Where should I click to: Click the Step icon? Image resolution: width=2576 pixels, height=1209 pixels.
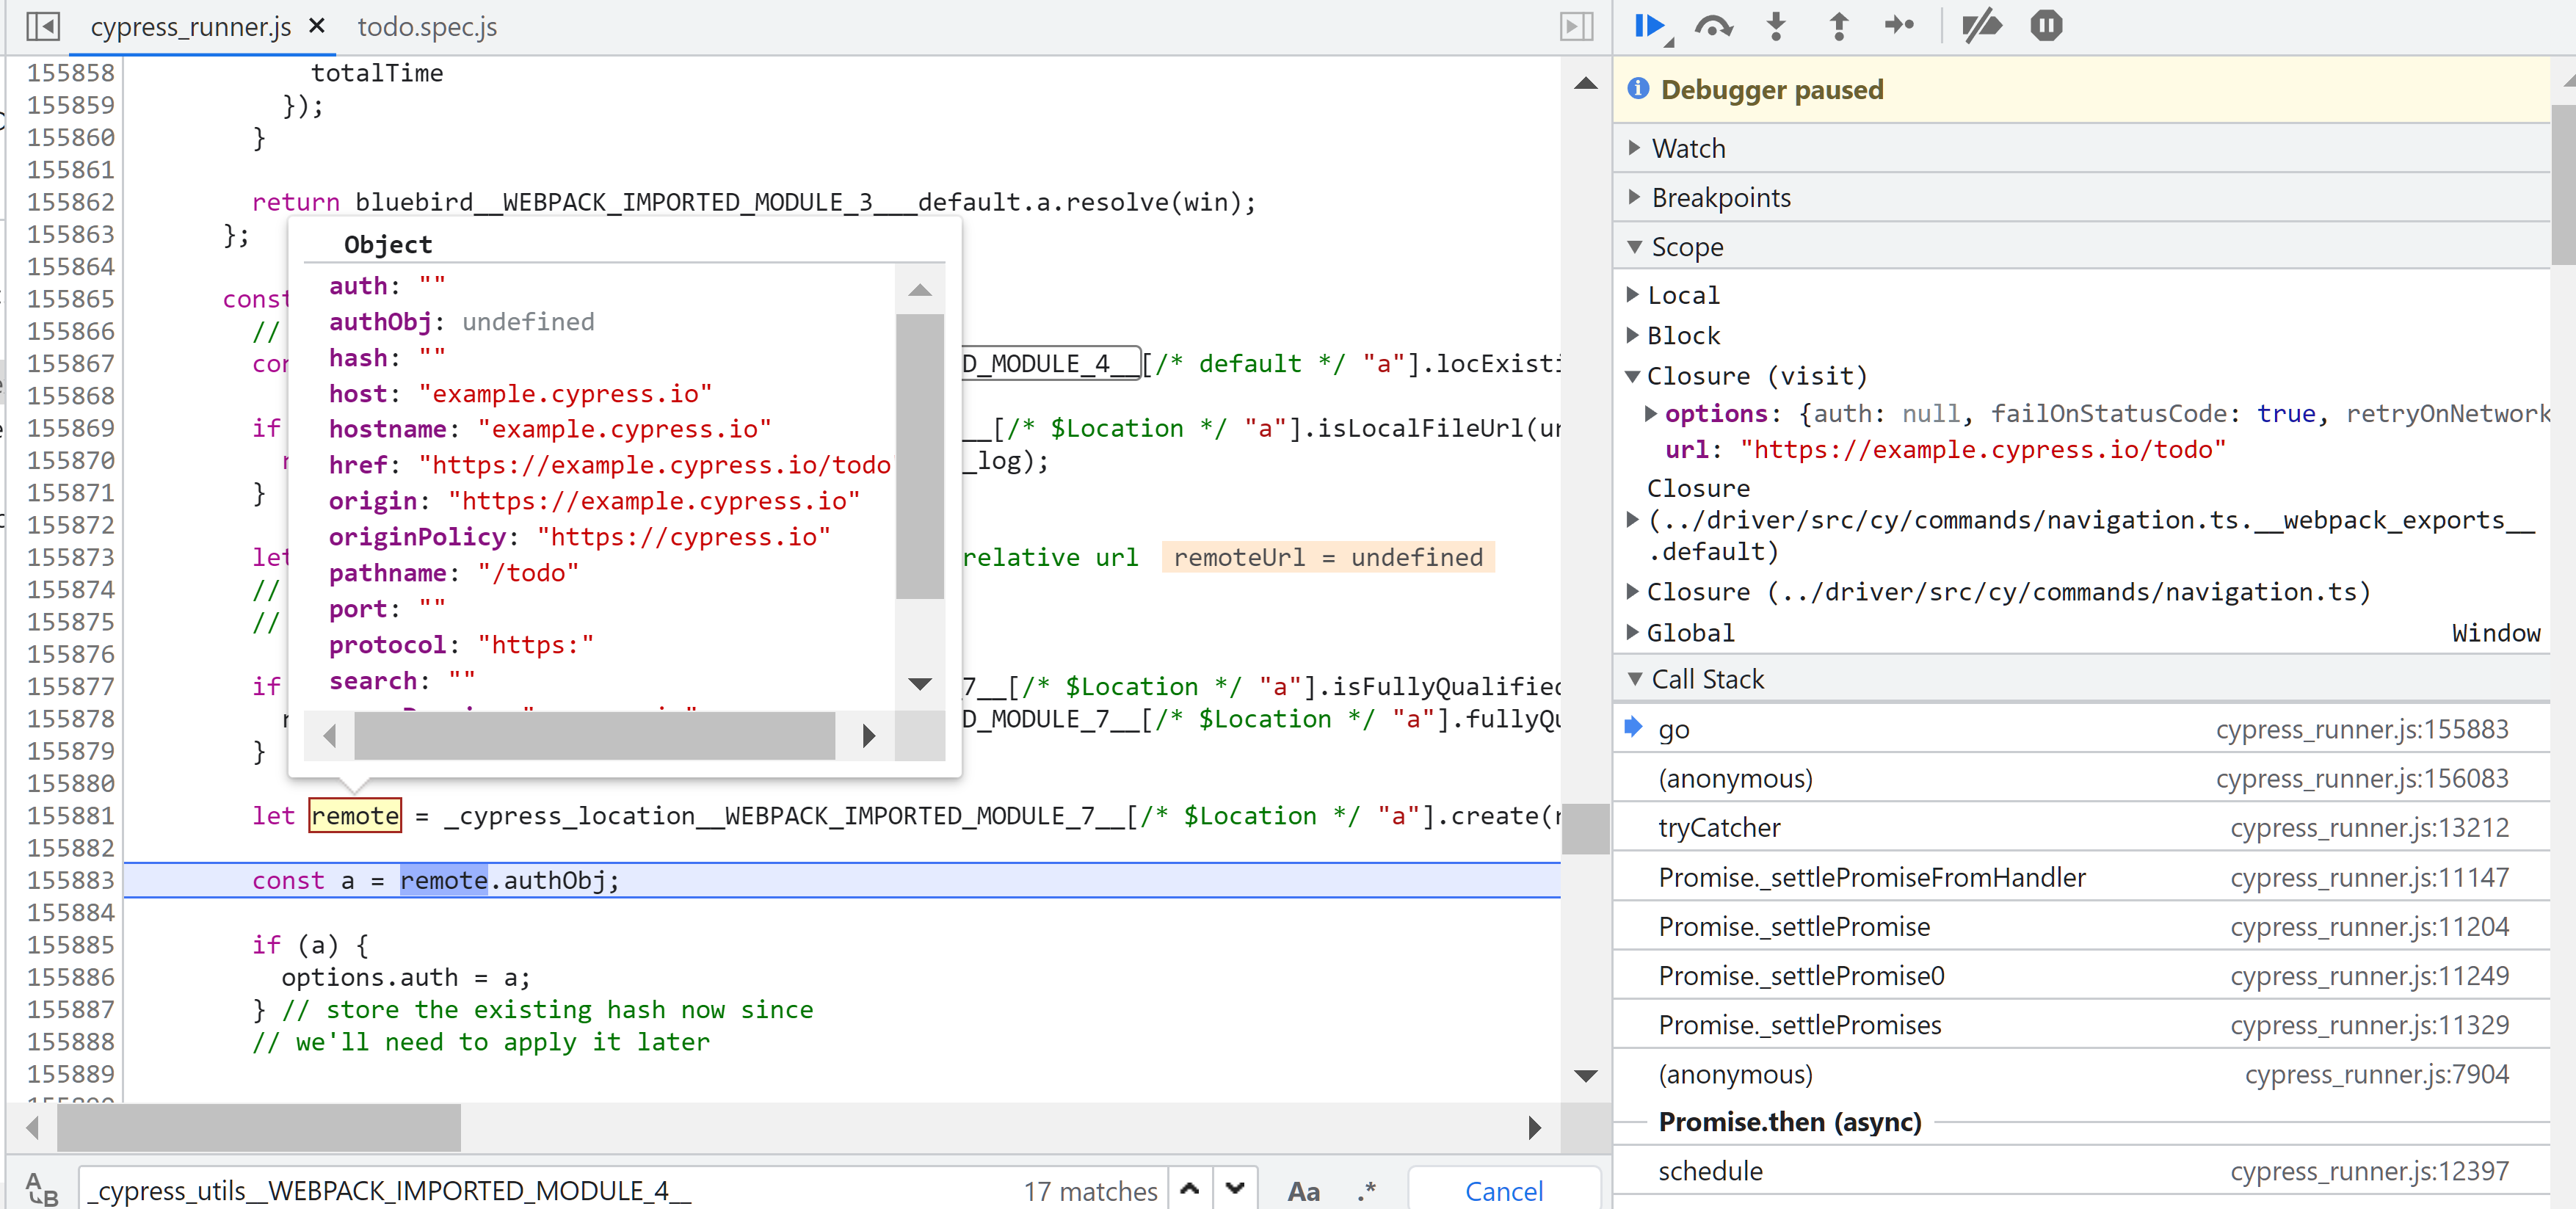[x=1899, y=26]
